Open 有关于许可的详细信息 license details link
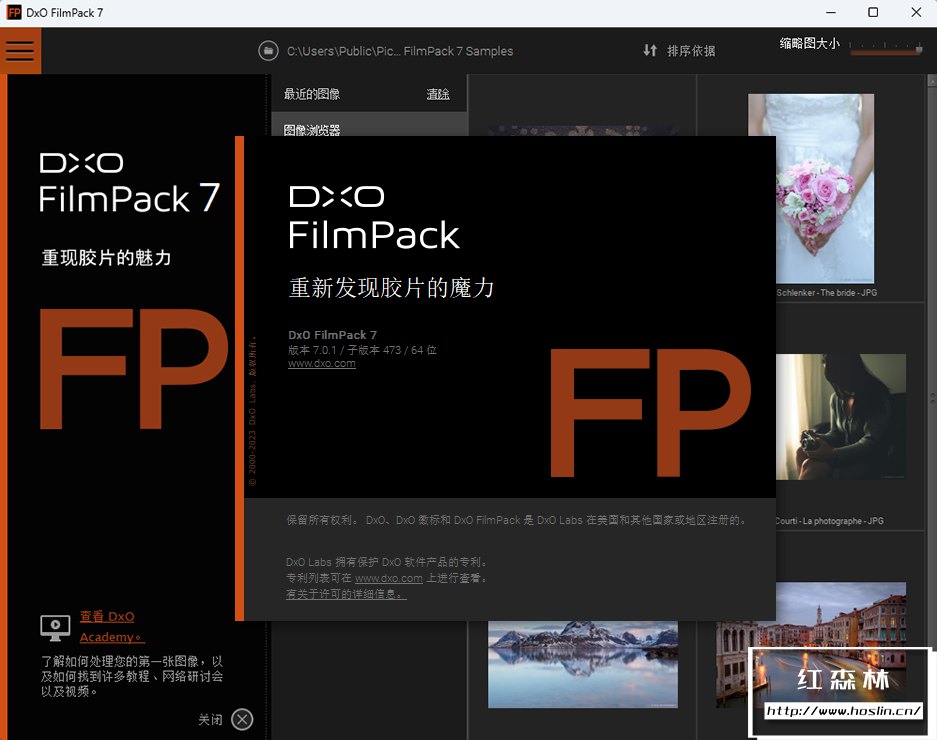The height and width of the screenshot is (740, 937). coord(346,594)
